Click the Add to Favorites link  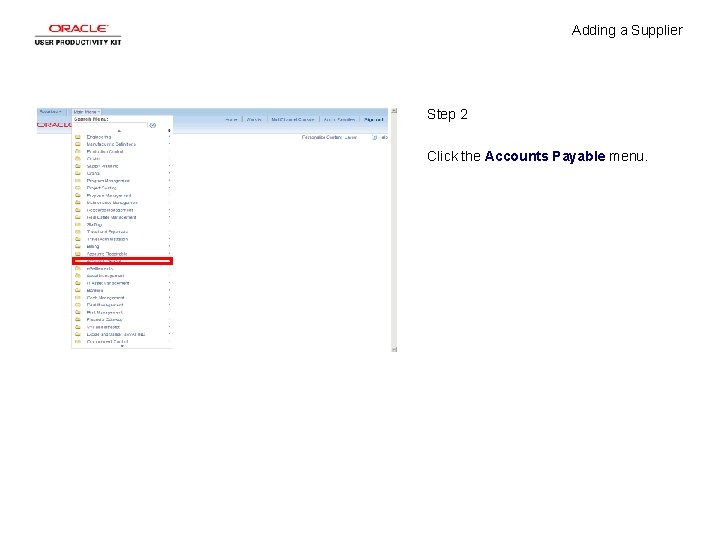coord(339,120)
